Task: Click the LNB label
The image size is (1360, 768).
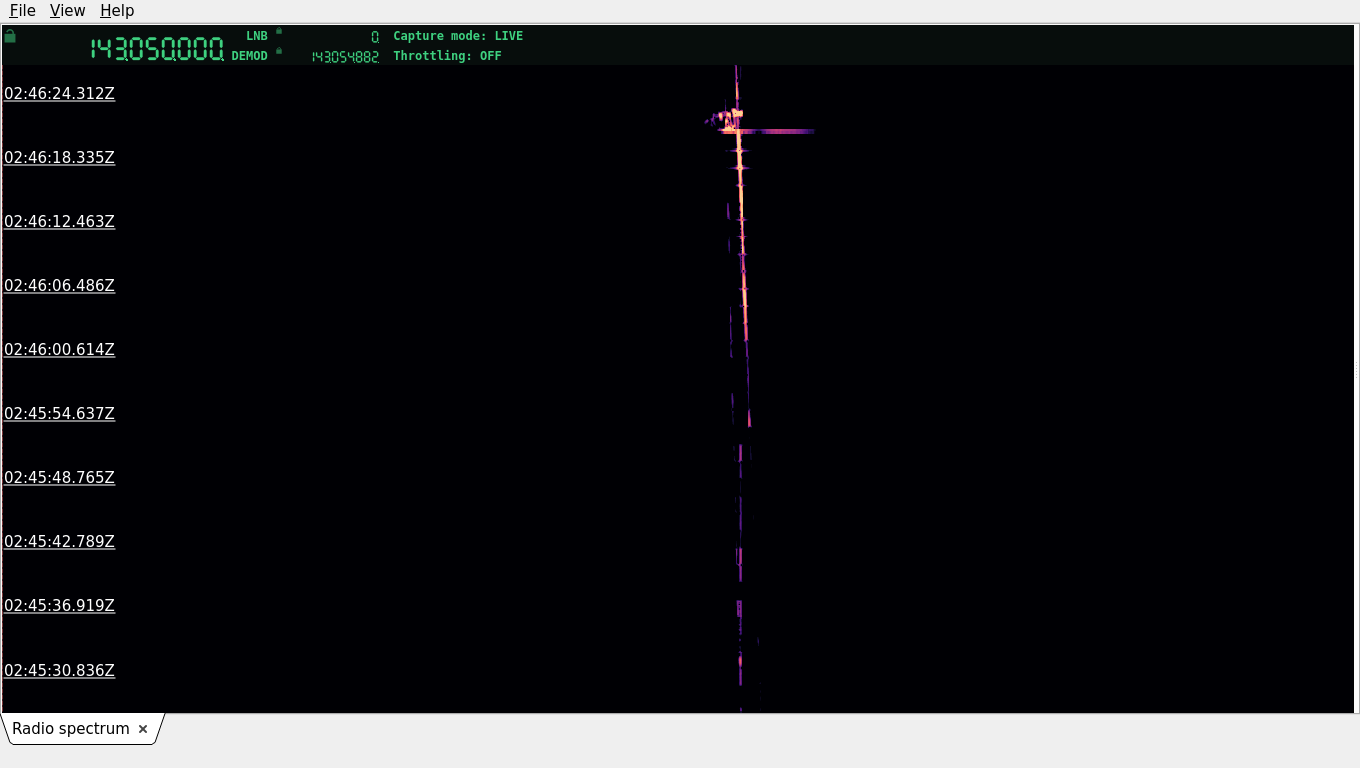Action: [x=257, y=36]
